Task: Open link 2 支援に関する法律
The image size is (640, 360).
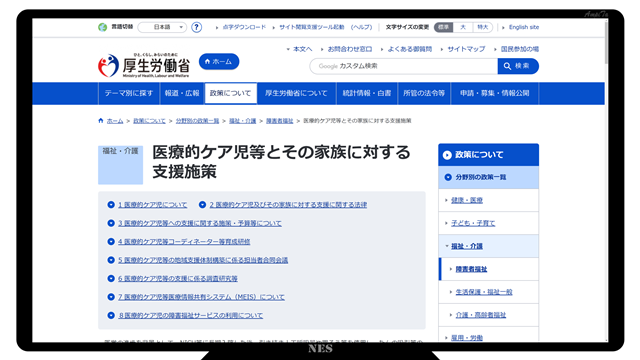Action: [x=288, y=204]
